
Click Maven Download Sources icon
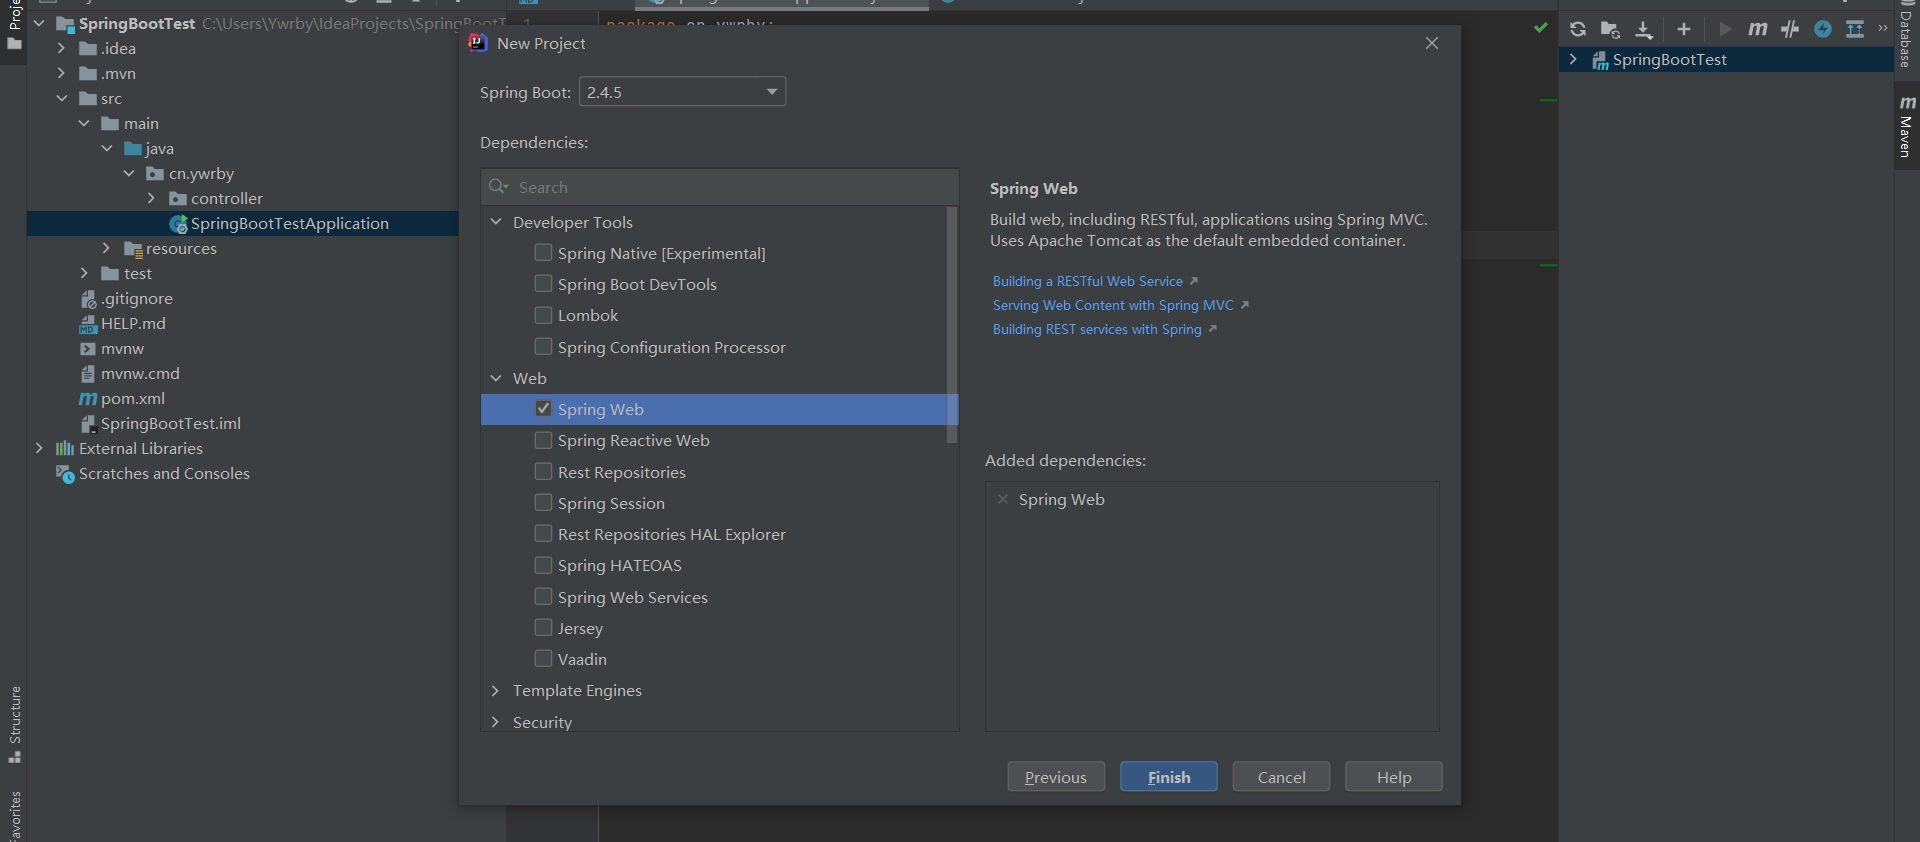[1644, 29]
